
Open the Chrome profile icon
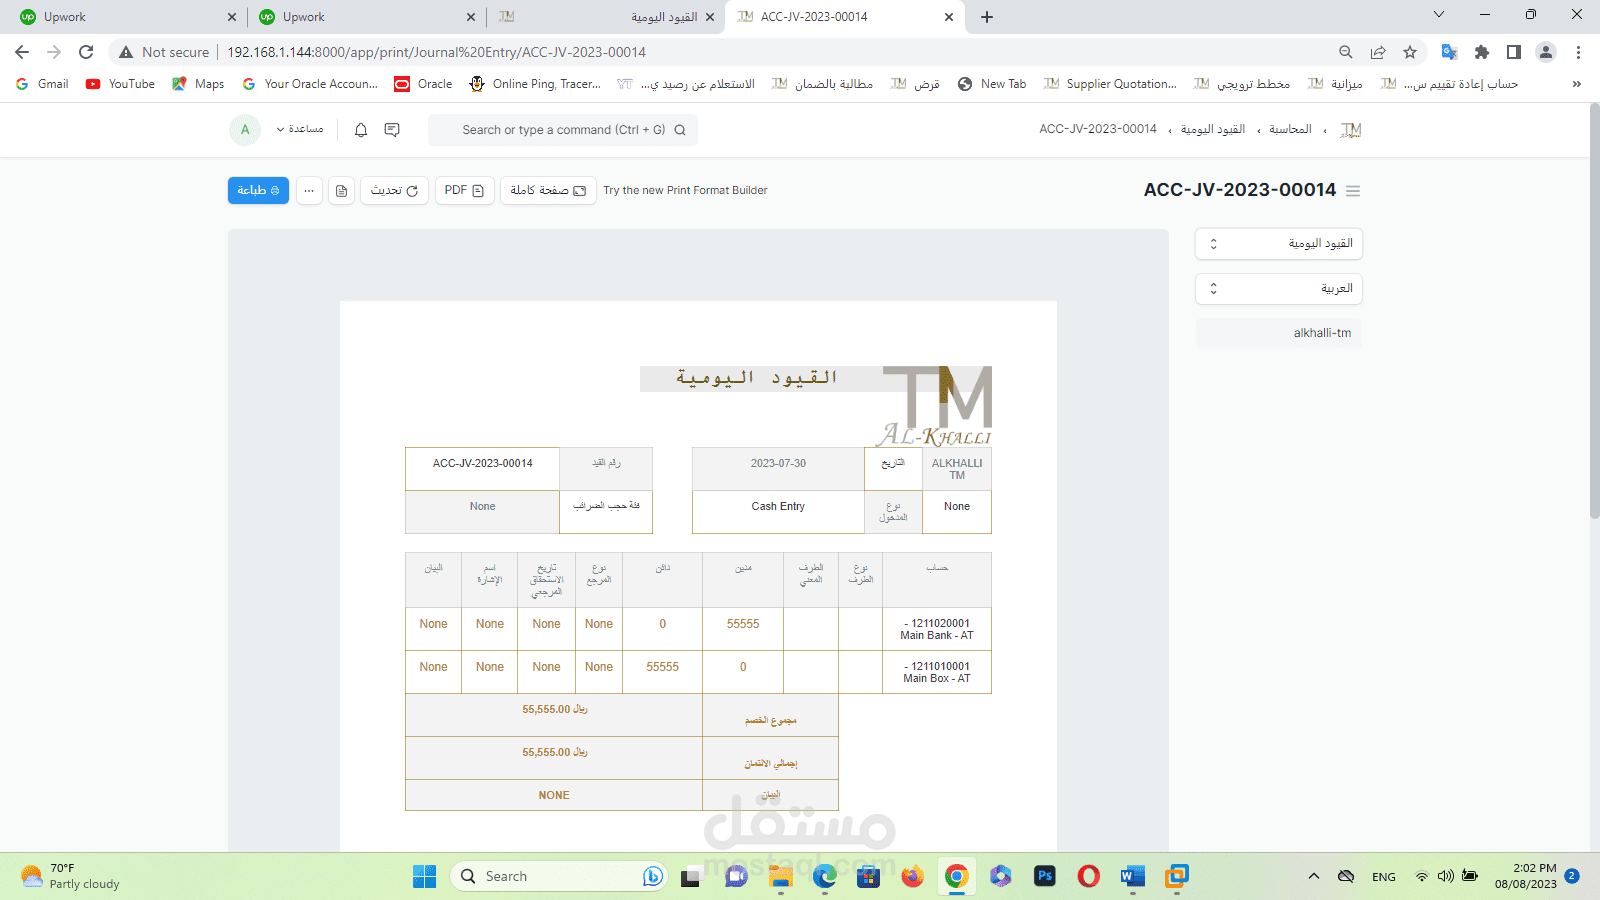(x=1546, y=52)
